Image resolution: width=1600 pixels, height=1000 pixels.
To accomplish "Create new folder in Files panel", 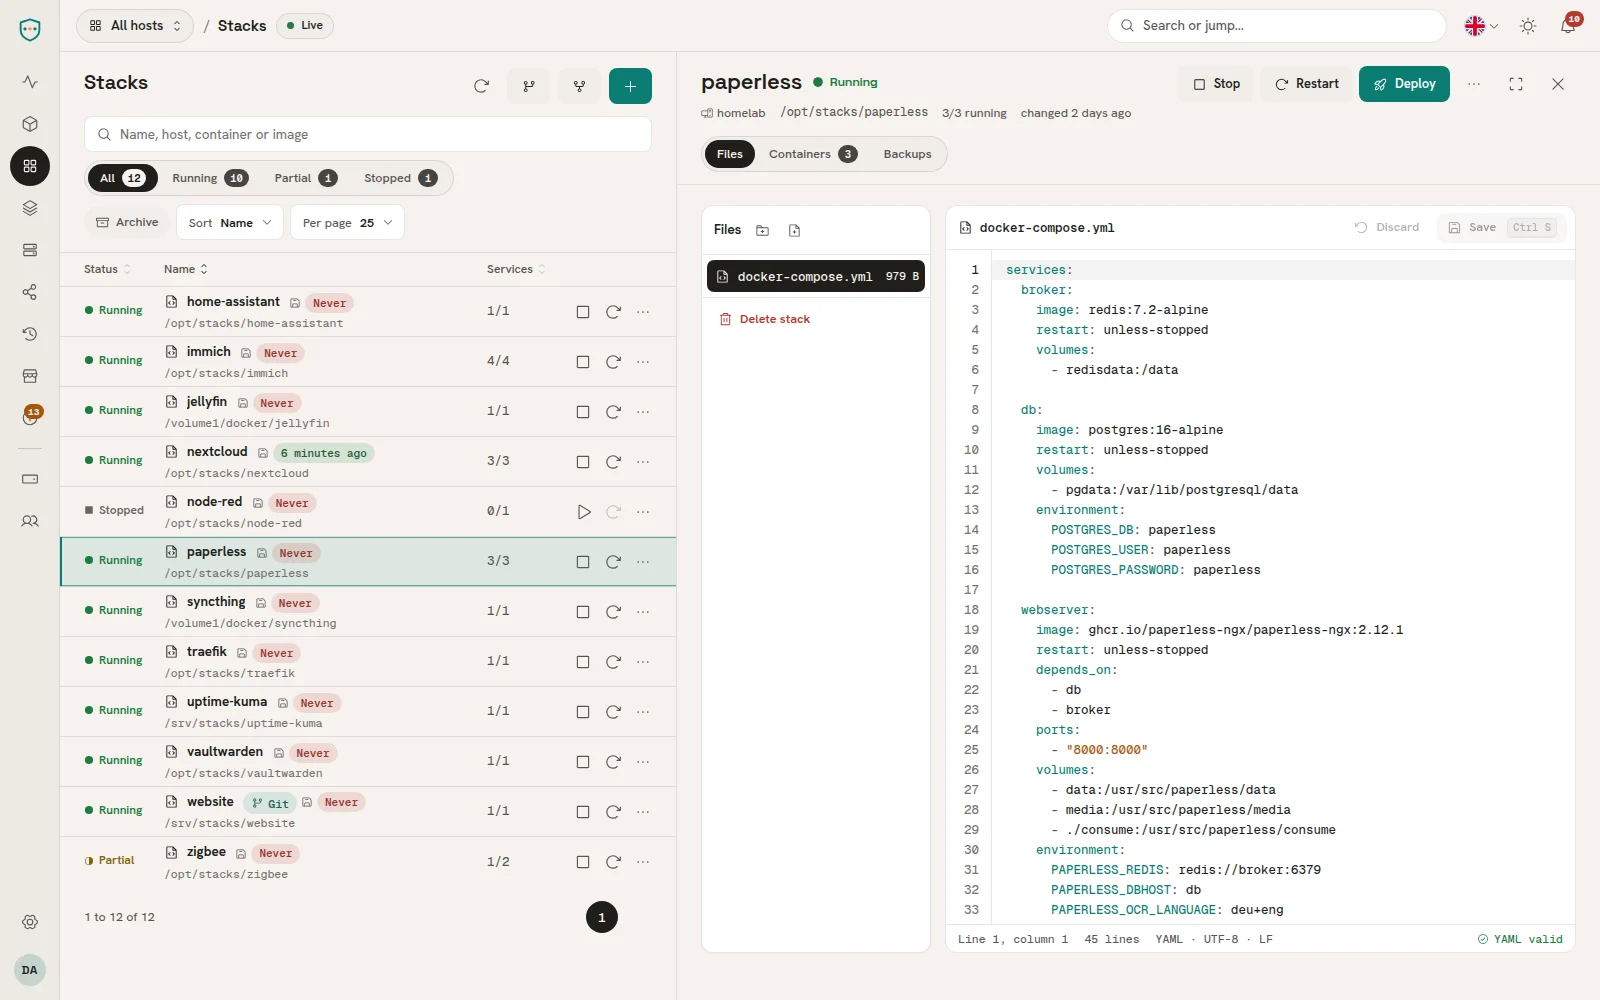I will click(x=762, y=231).
